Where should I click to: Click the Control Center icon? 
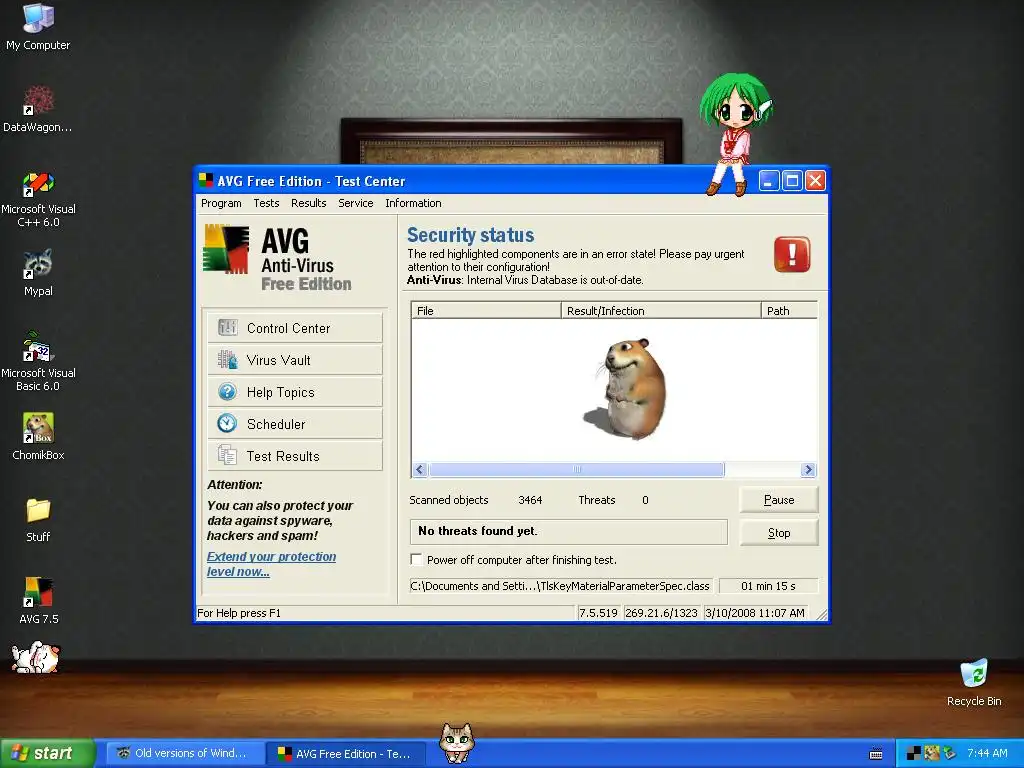coord(227,327)
